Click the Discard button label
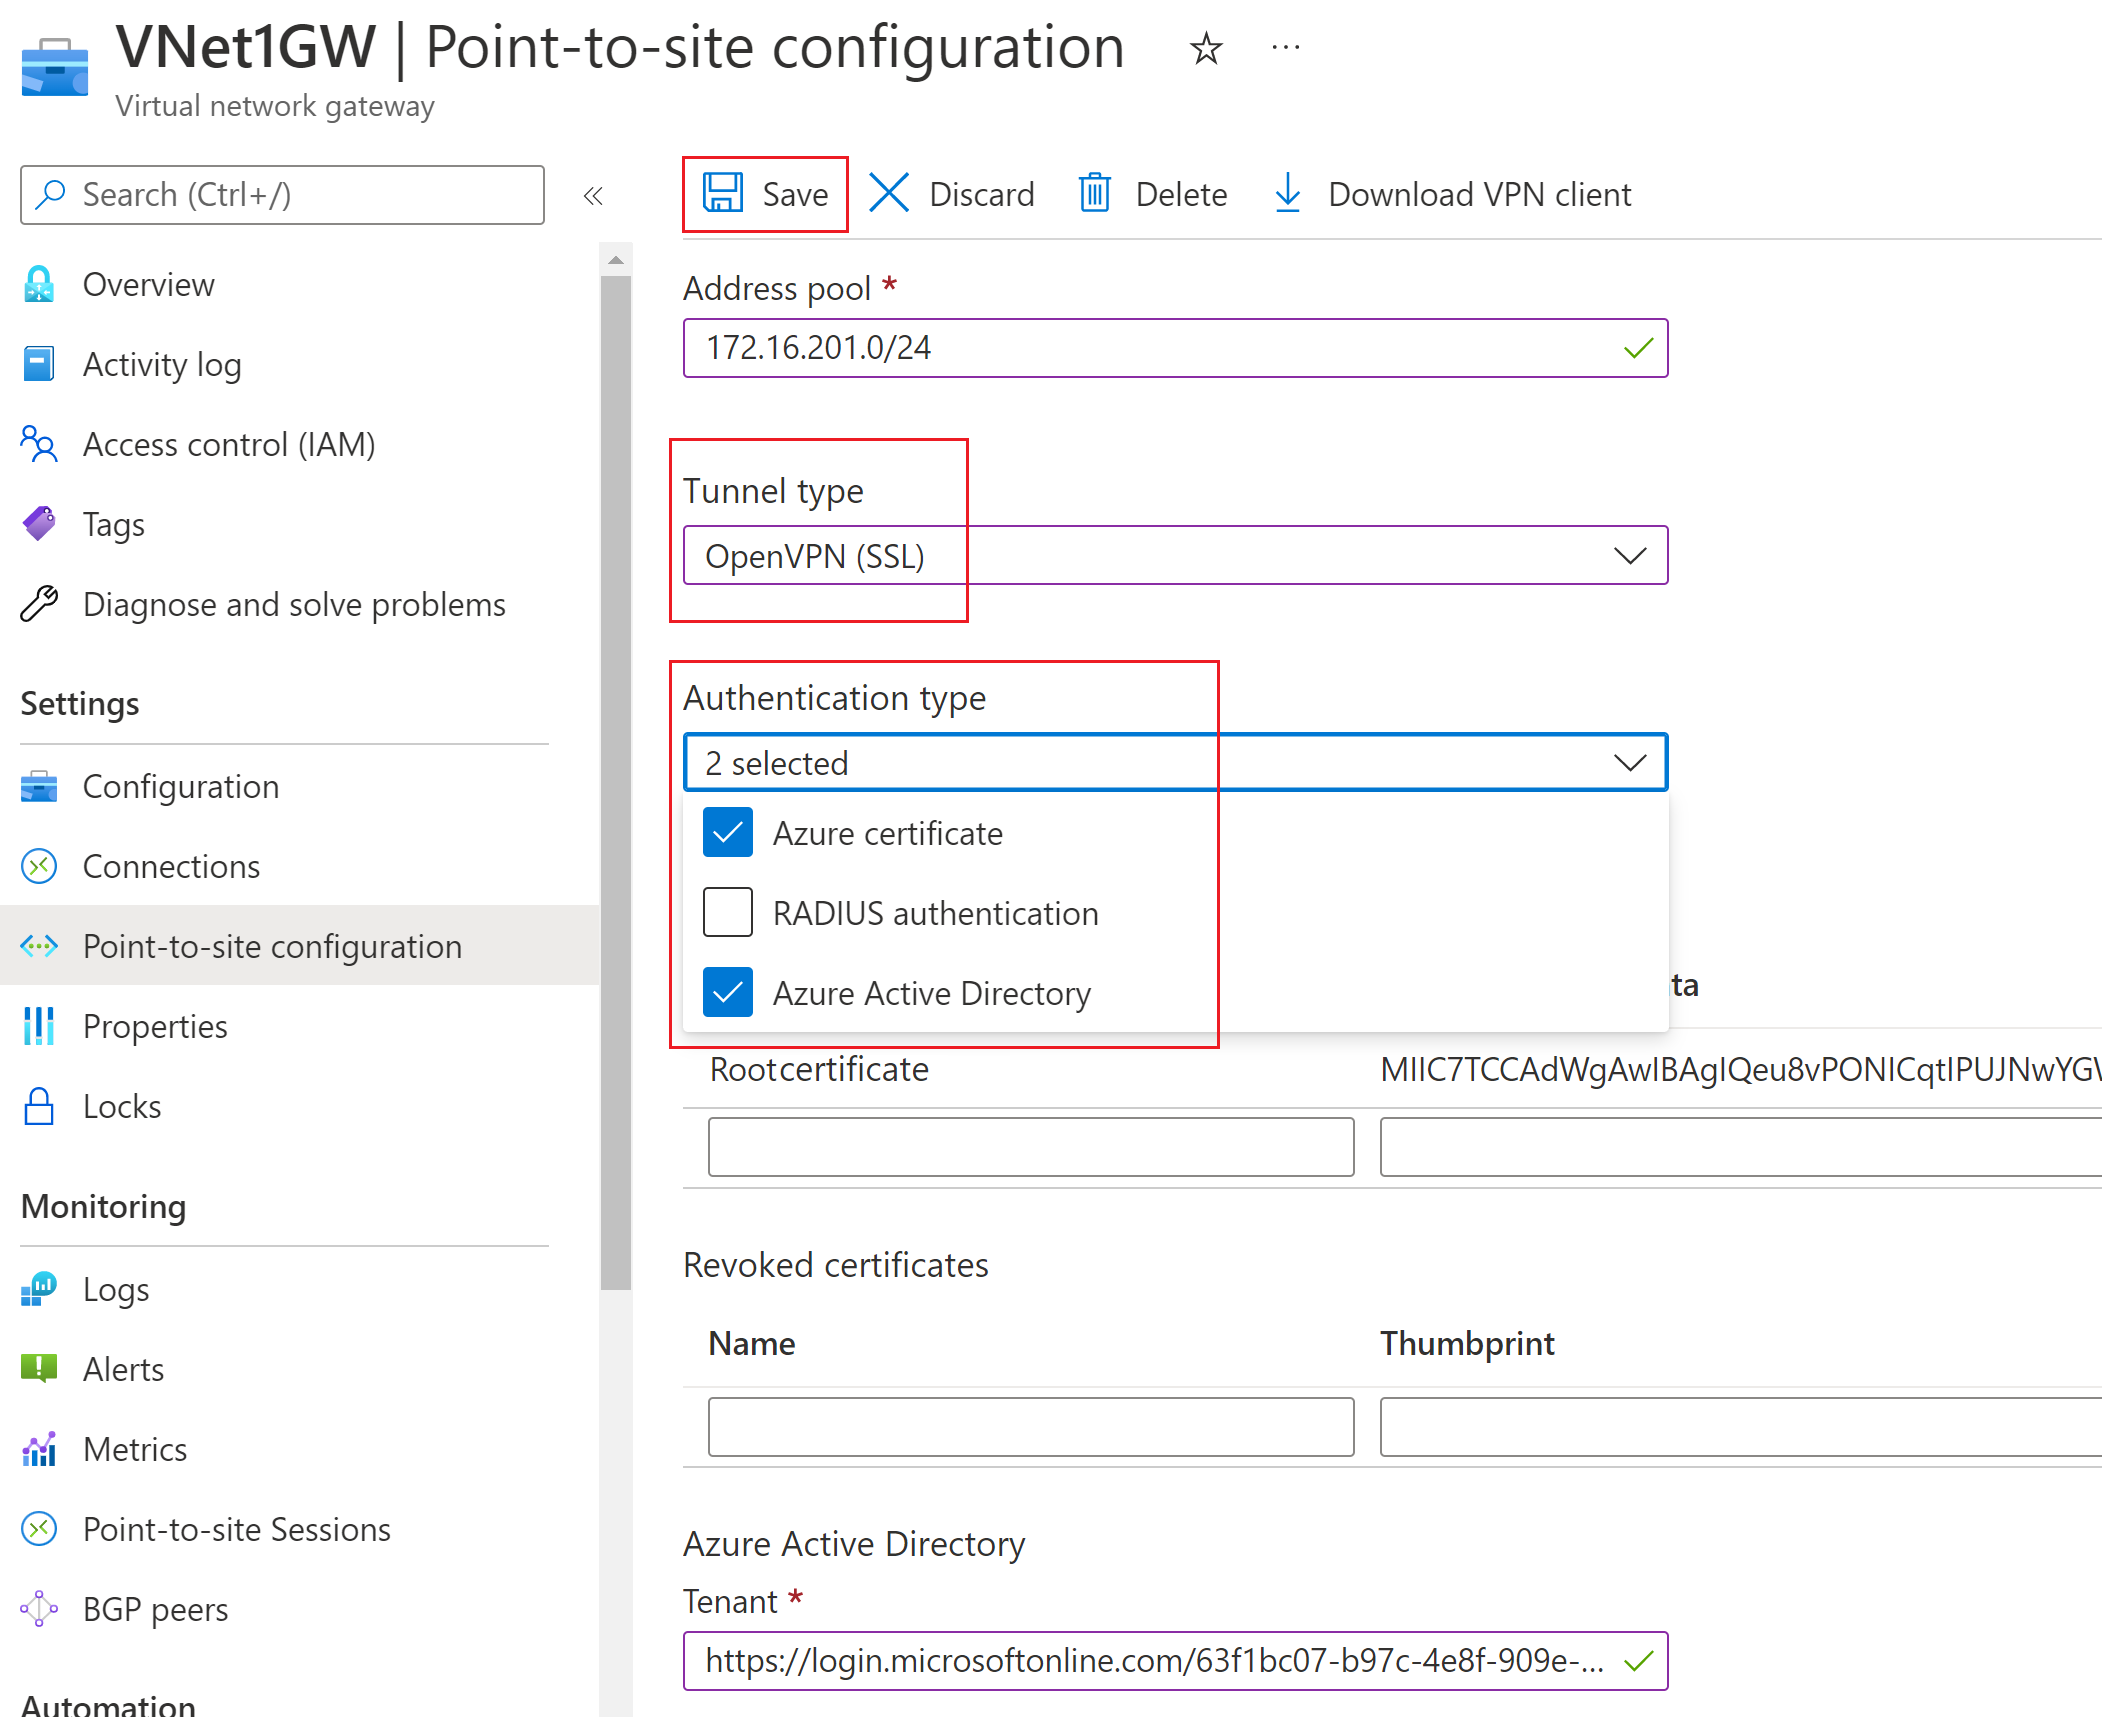This screenshot has width=2102, height=1717. pyautogui.click(x=981, y=194)
